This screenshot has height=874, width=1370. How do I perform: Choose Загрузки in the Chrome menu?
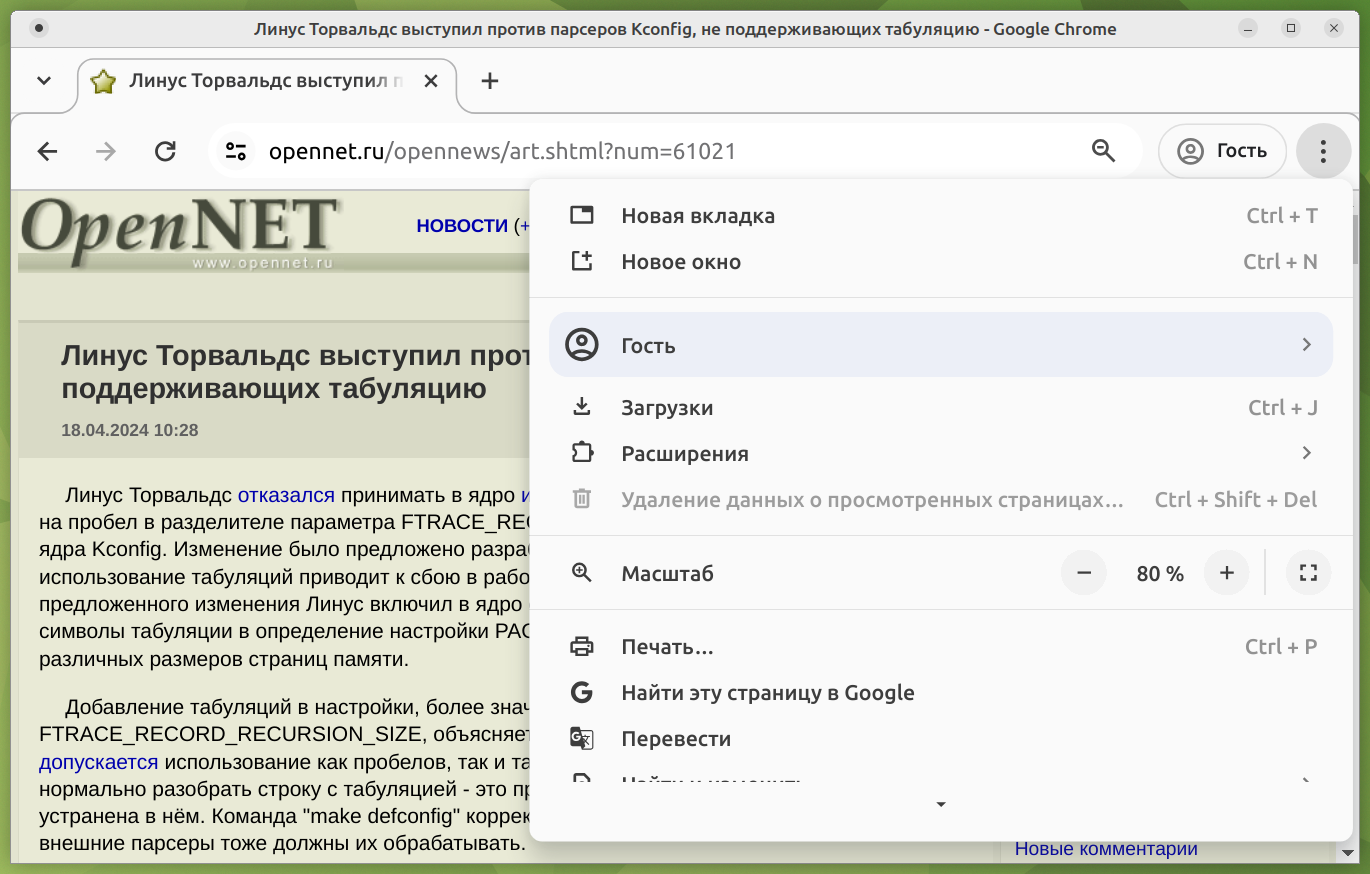click(x=667, y=408)
